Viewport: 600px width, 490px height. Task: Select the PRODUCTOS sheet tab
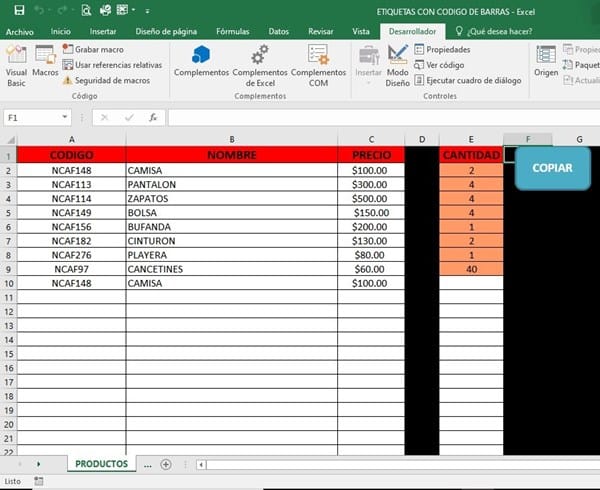click(x=102, y=464)
